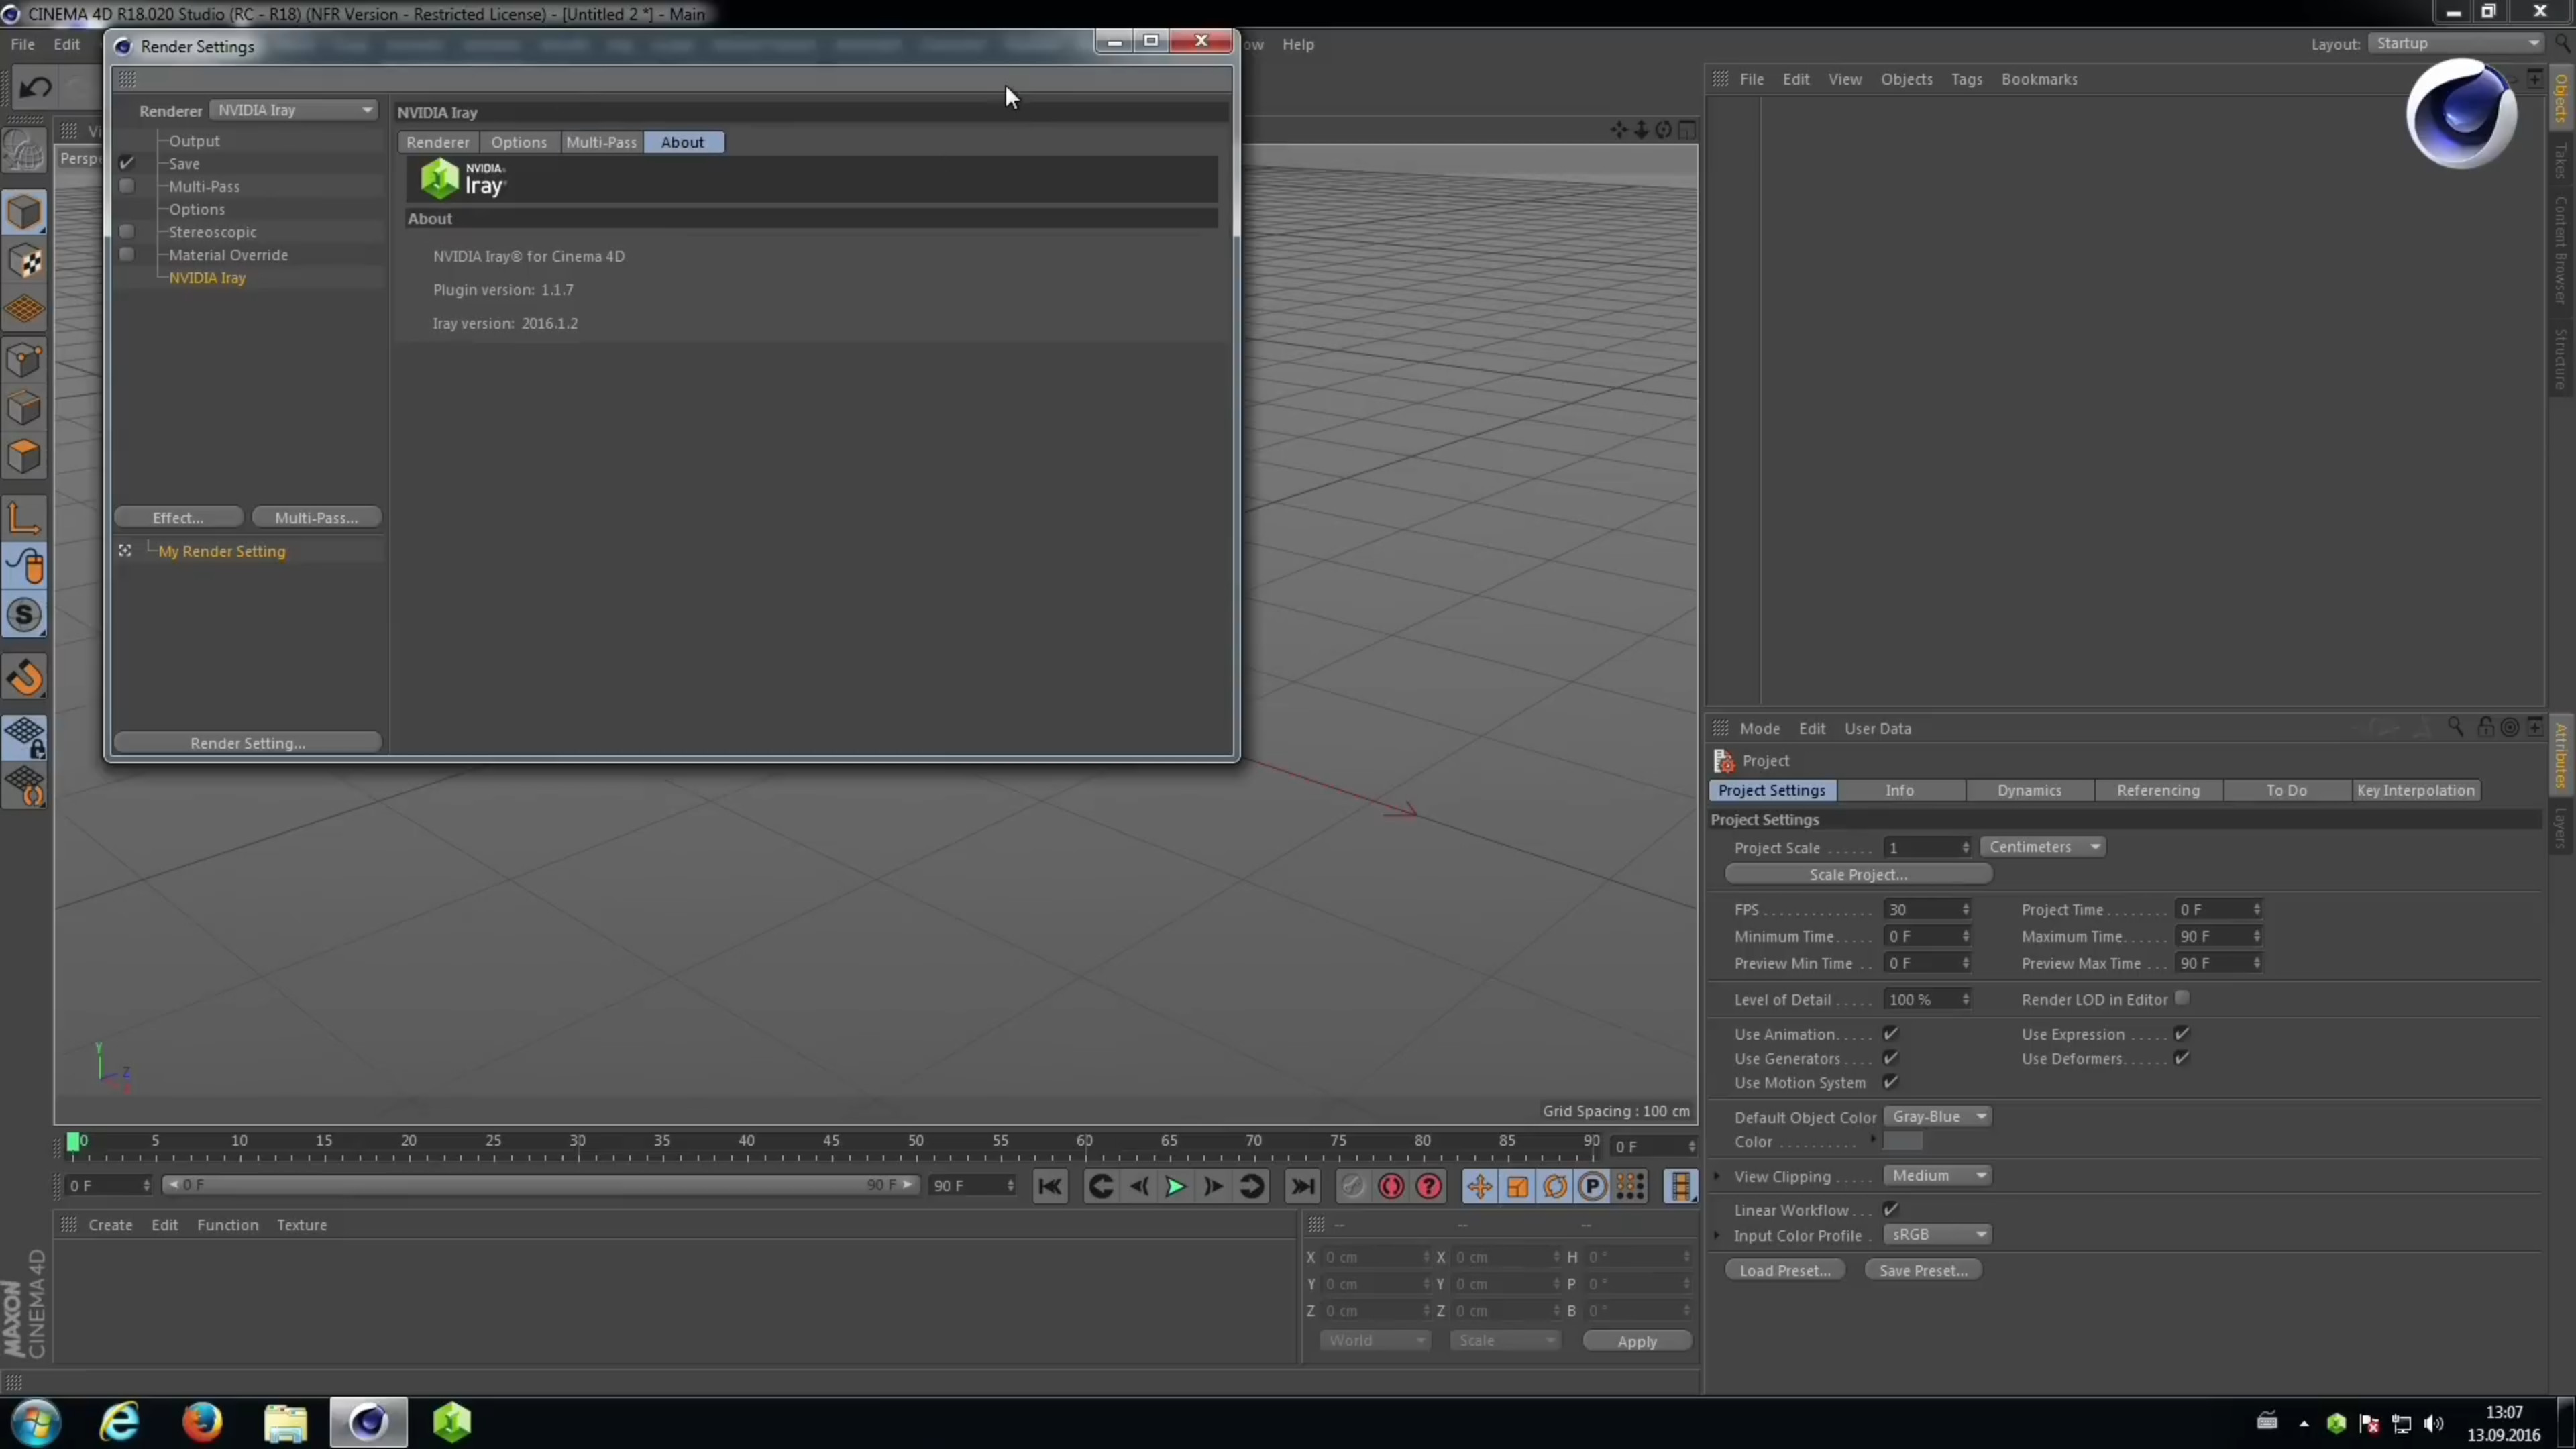Viewport: 2576px width, 1449px height.
Task: Click the project Color swatch
Action: (1903, 1142)
